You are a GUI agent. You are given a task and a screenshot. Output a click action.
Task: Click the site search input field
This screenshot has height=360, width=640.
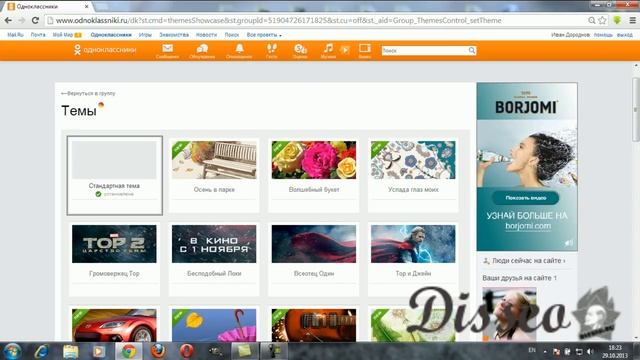tap(424, 50)
